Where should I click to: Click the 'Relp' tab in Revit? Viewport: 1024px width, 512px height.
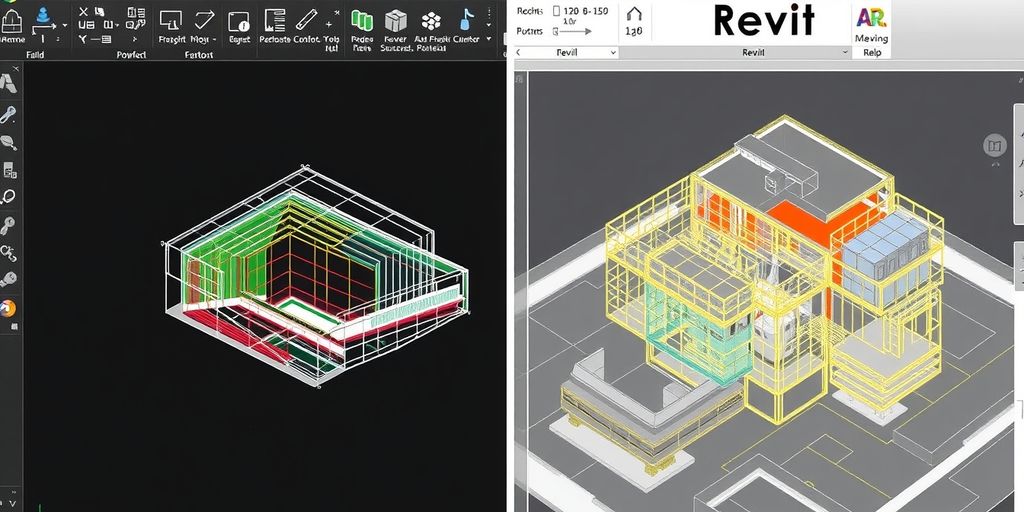(x=872, y=53)
